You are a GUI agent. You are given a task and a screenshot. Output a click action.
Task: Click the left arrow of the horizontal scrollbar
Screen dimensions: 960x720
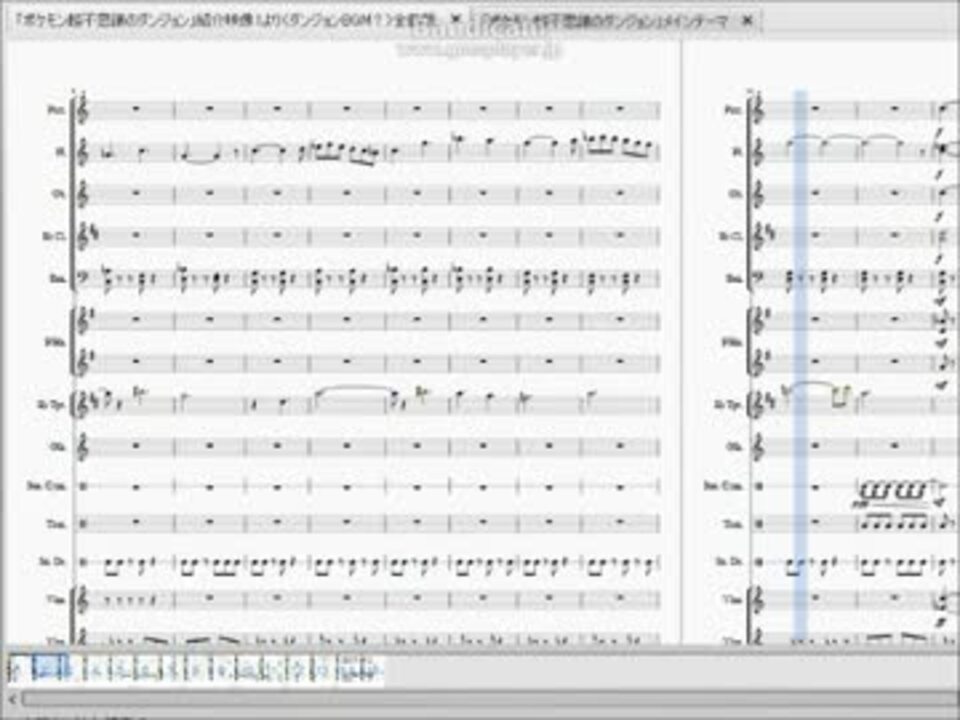[x=13, y=699]
